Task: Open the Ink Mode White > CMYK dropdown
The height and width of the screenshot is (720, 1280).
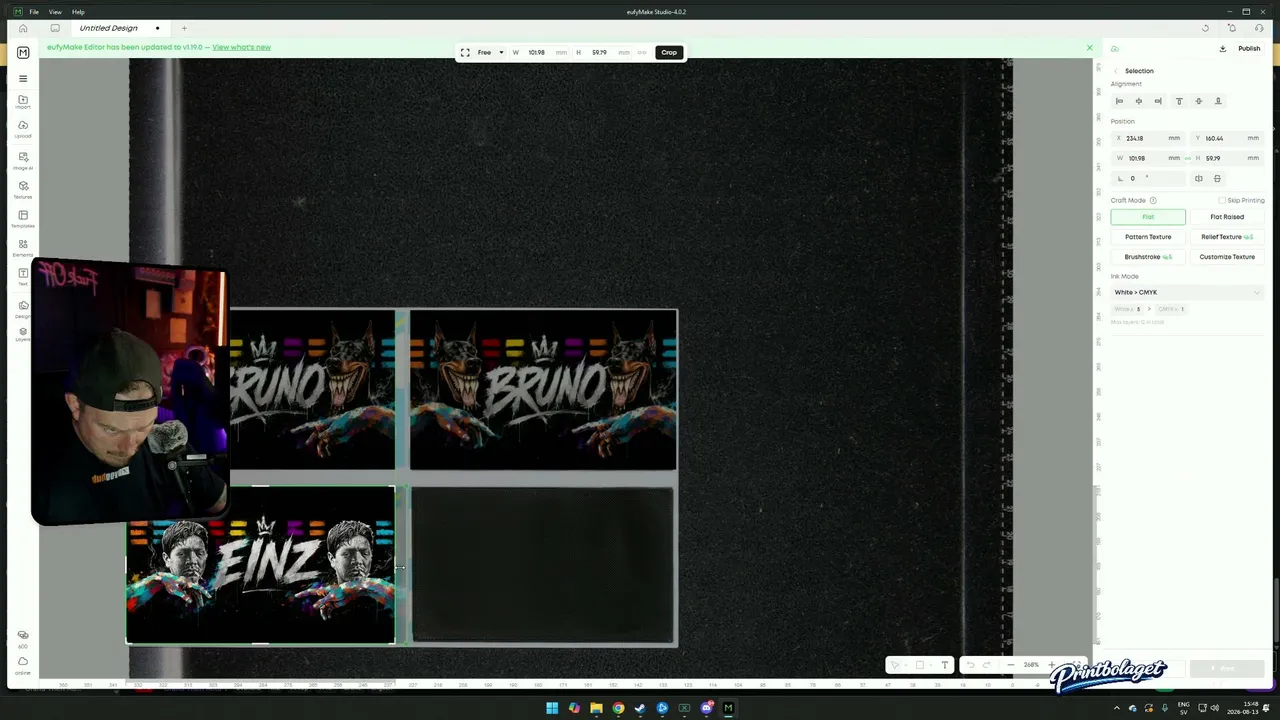Action: tap(1187, 292)
